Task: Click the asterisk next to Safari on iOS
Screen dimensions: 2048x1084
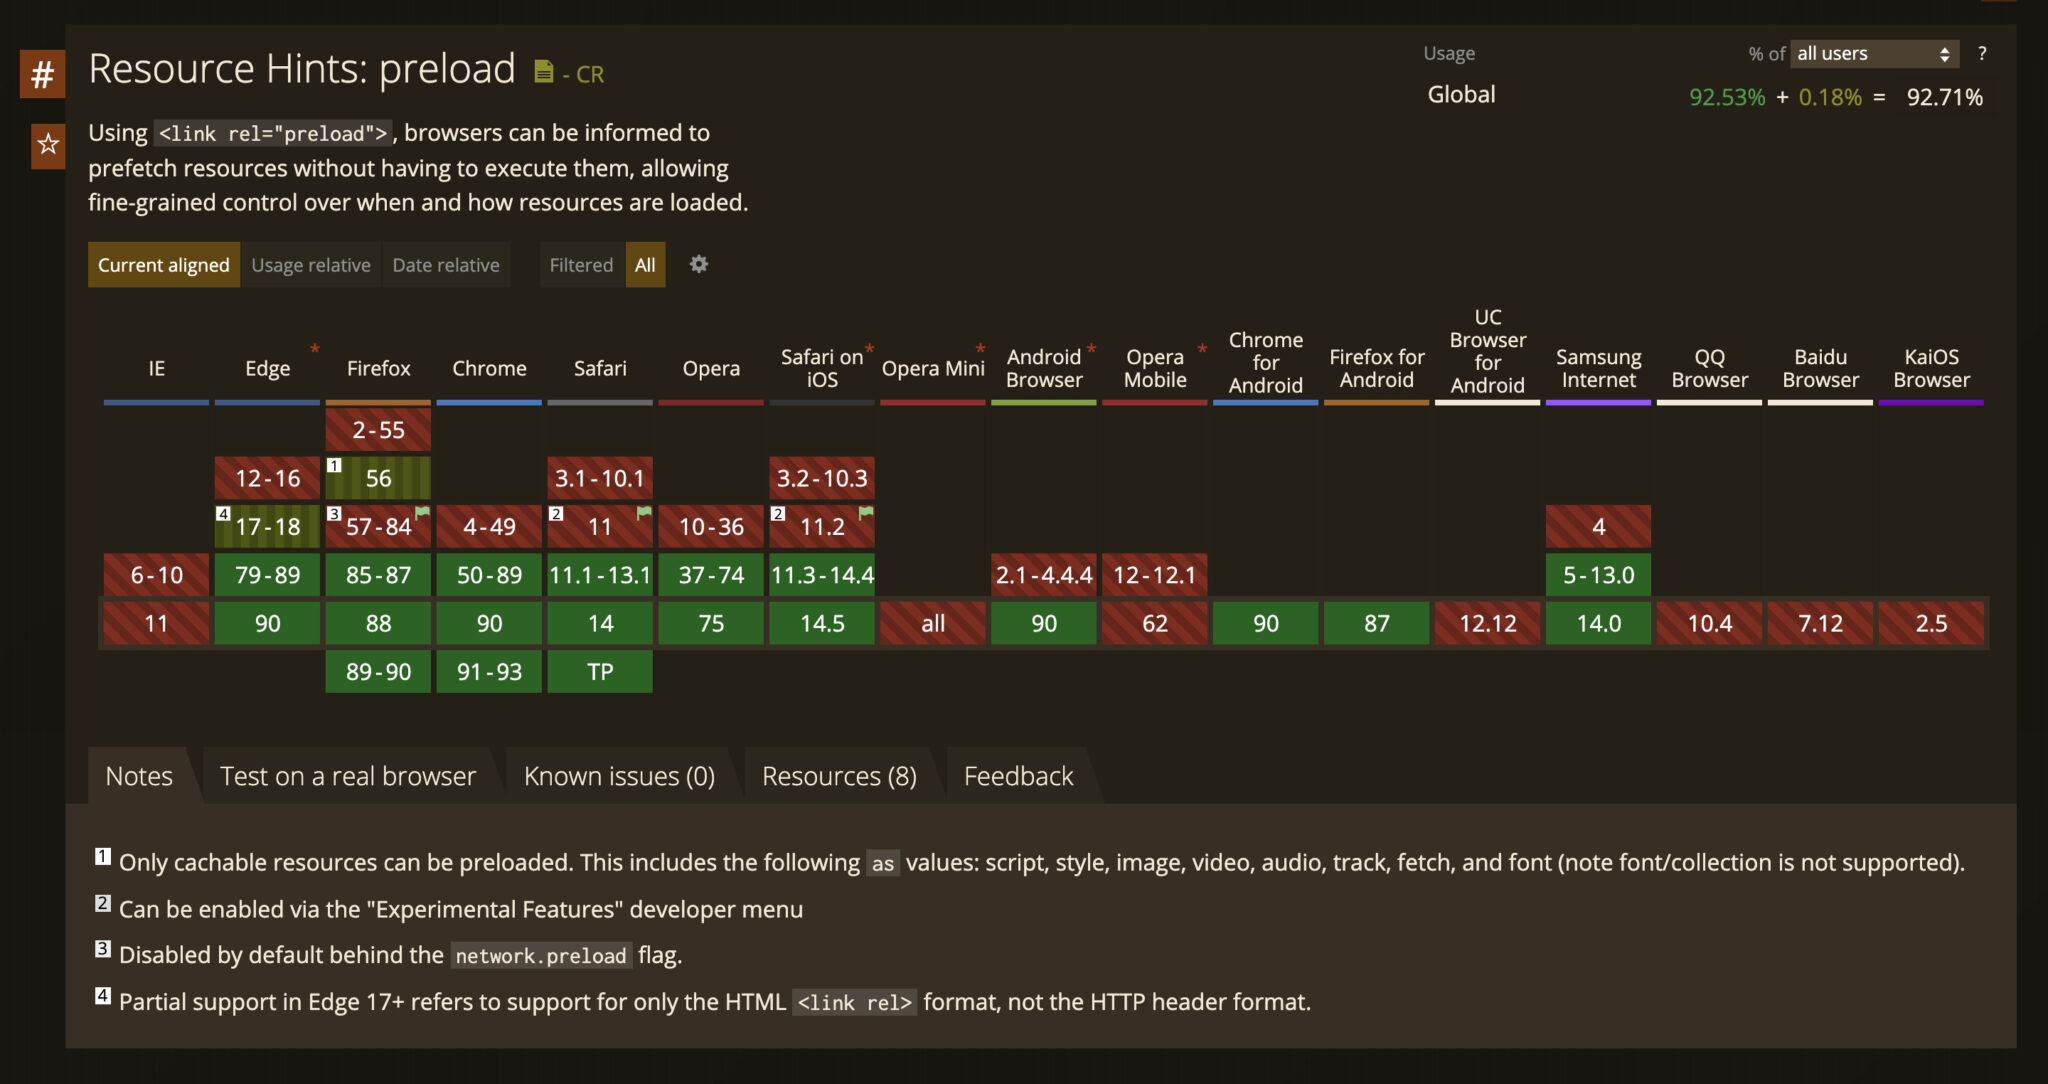Action: [x=868, y=349]
